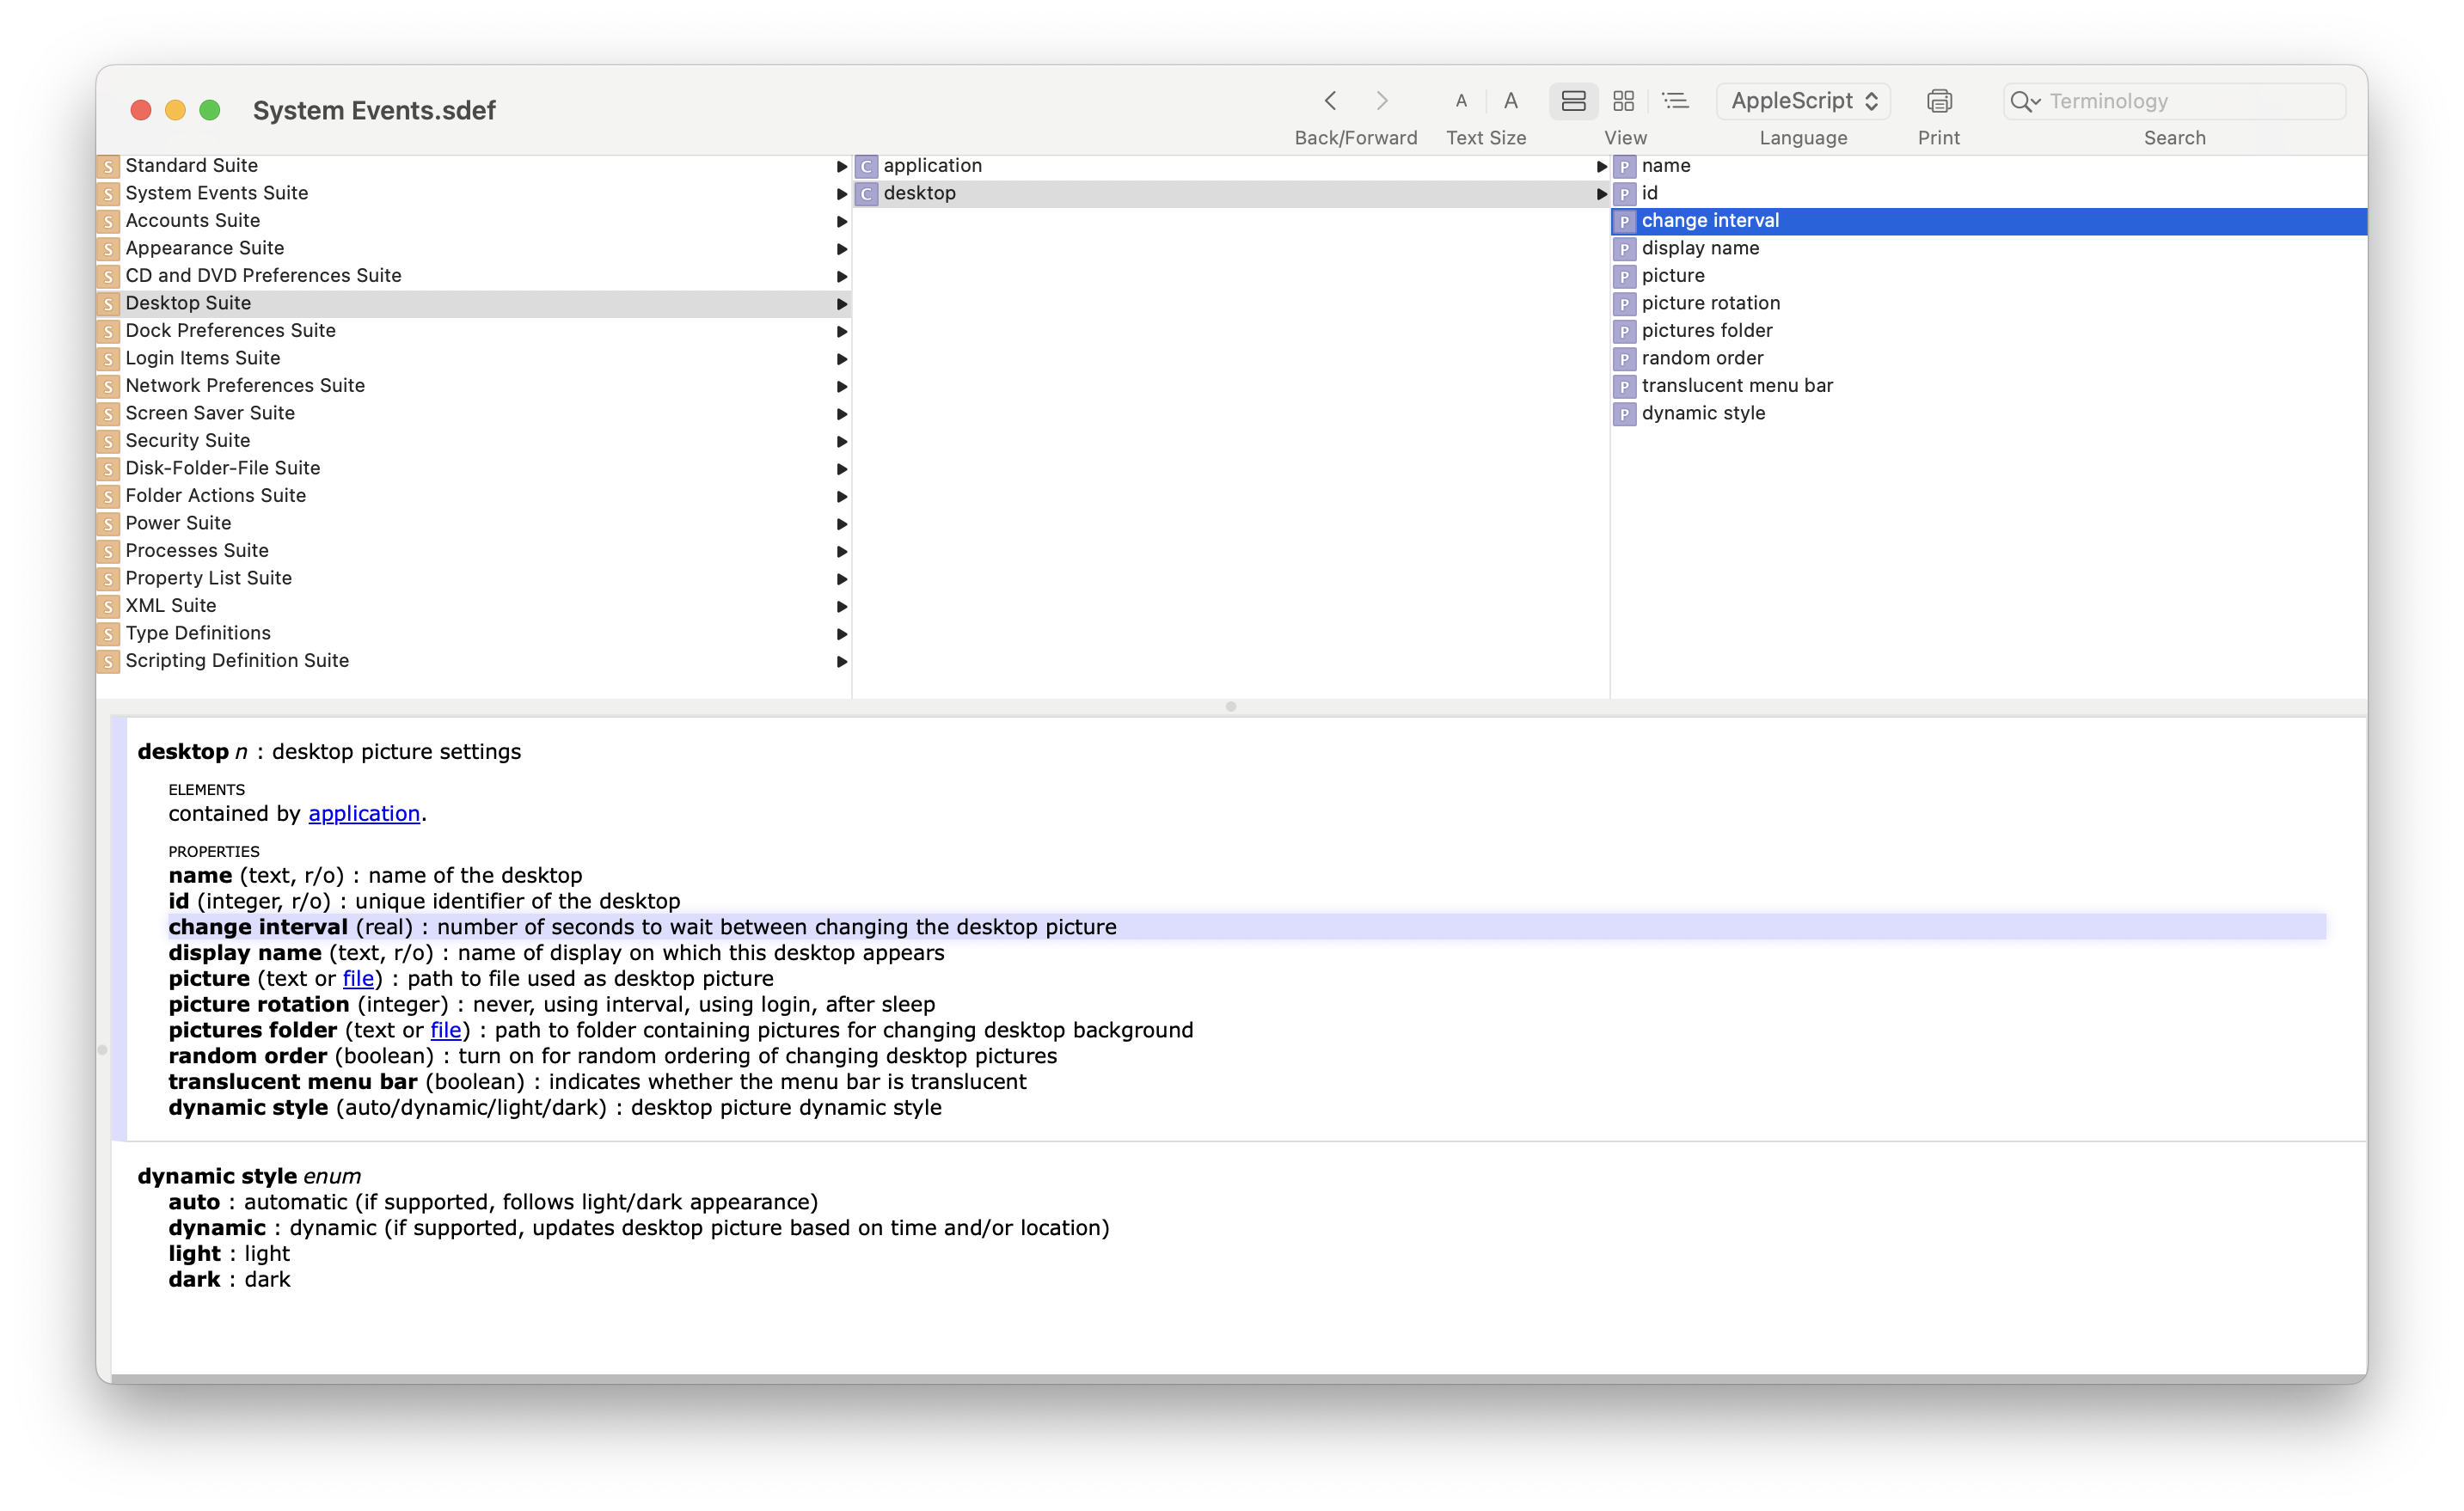Select the dynamic style property icon
2464x1511 pixels.
click(x=1625, y=414)
